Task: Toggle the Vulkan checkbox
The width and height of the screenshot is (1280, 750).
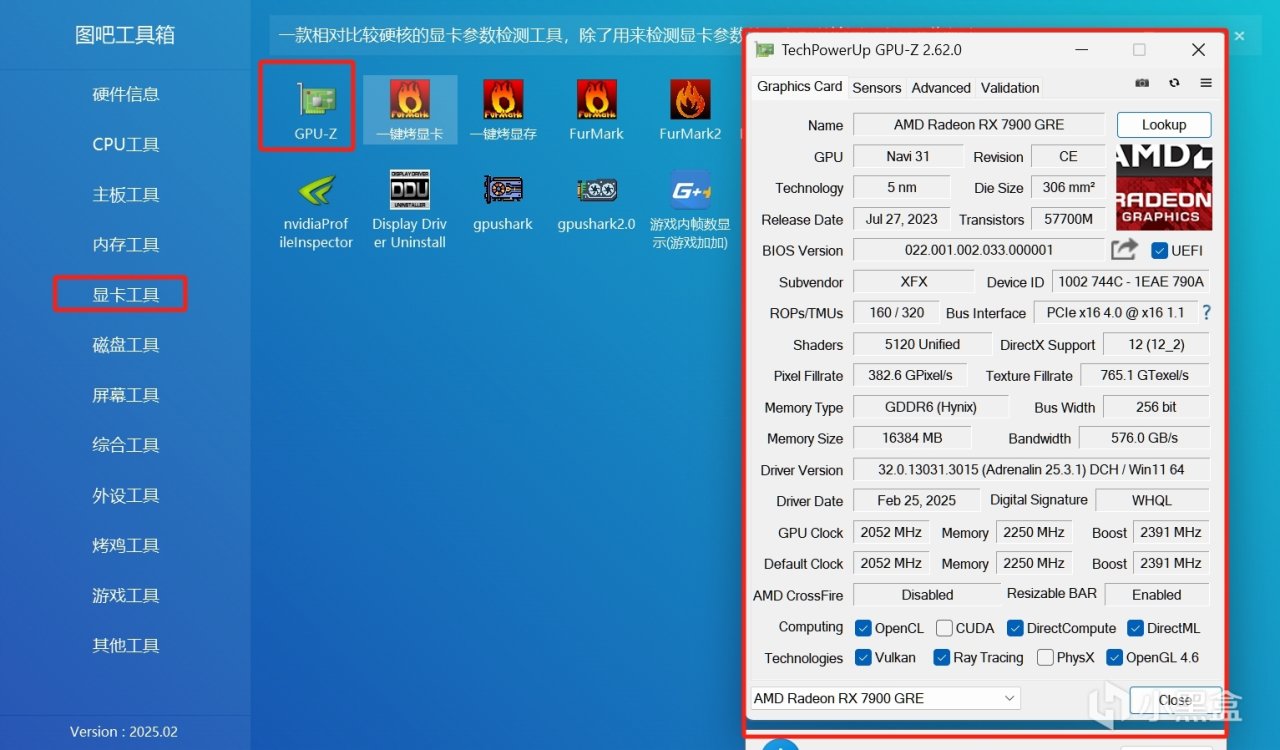Action: [864, 657]
